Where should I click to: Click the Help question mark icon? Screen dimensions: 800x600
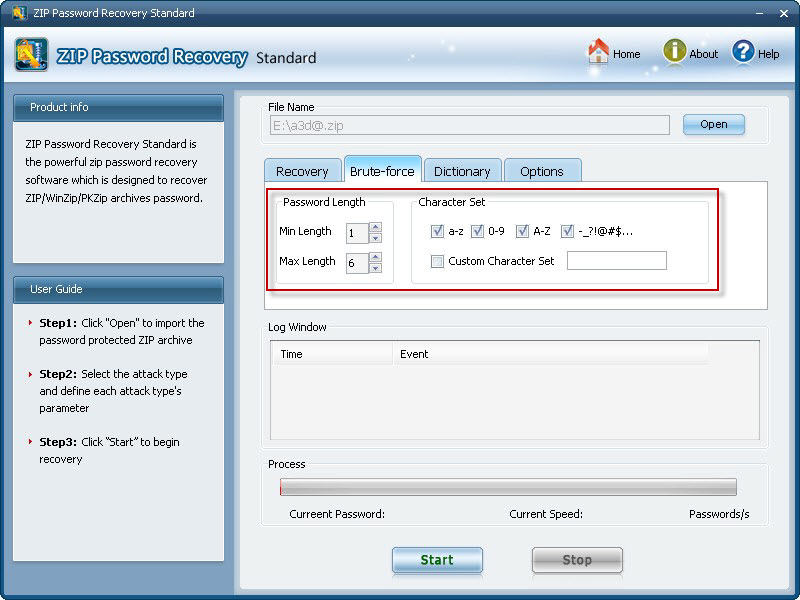743,52
